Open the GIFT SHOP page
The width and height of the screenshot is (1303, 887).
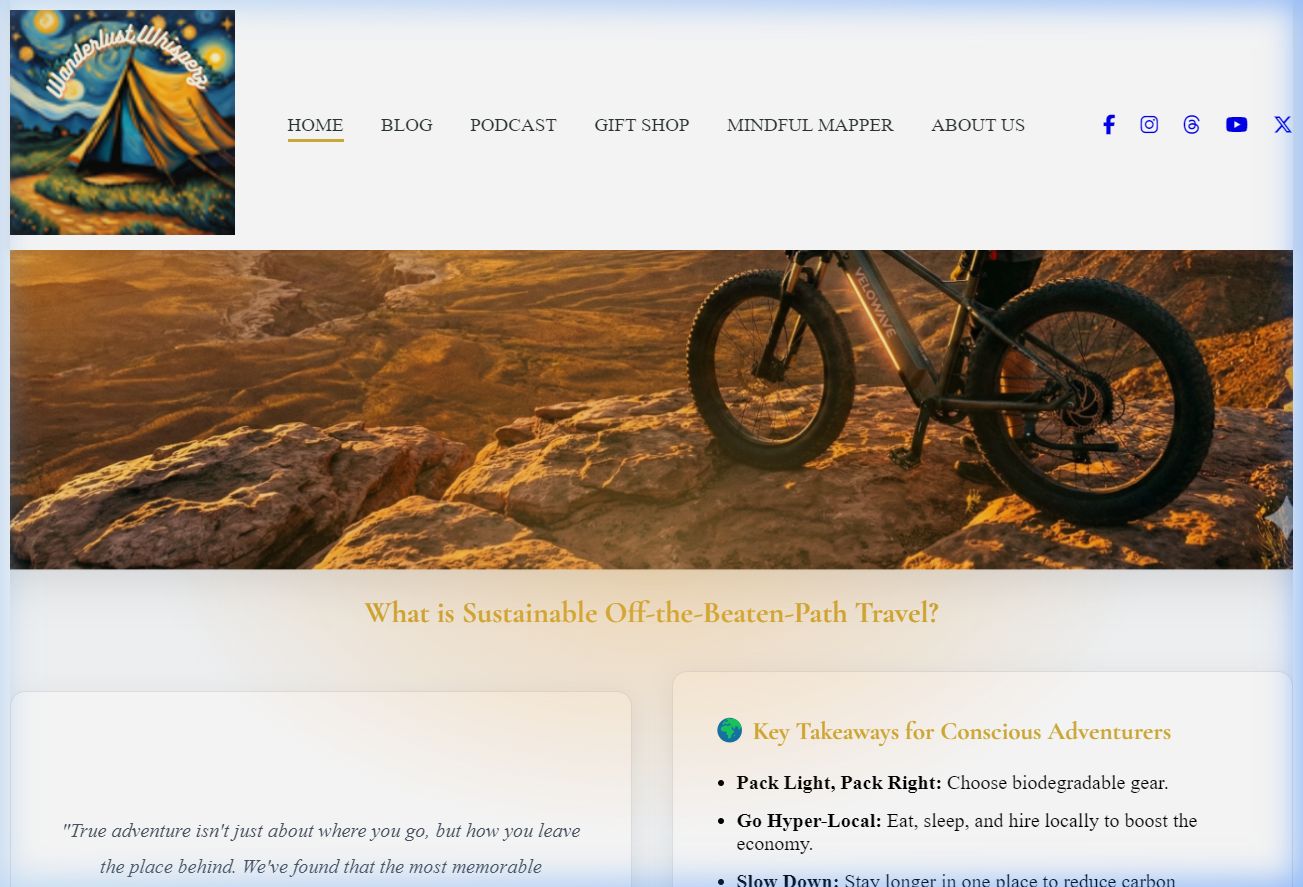tap(641, 125)
